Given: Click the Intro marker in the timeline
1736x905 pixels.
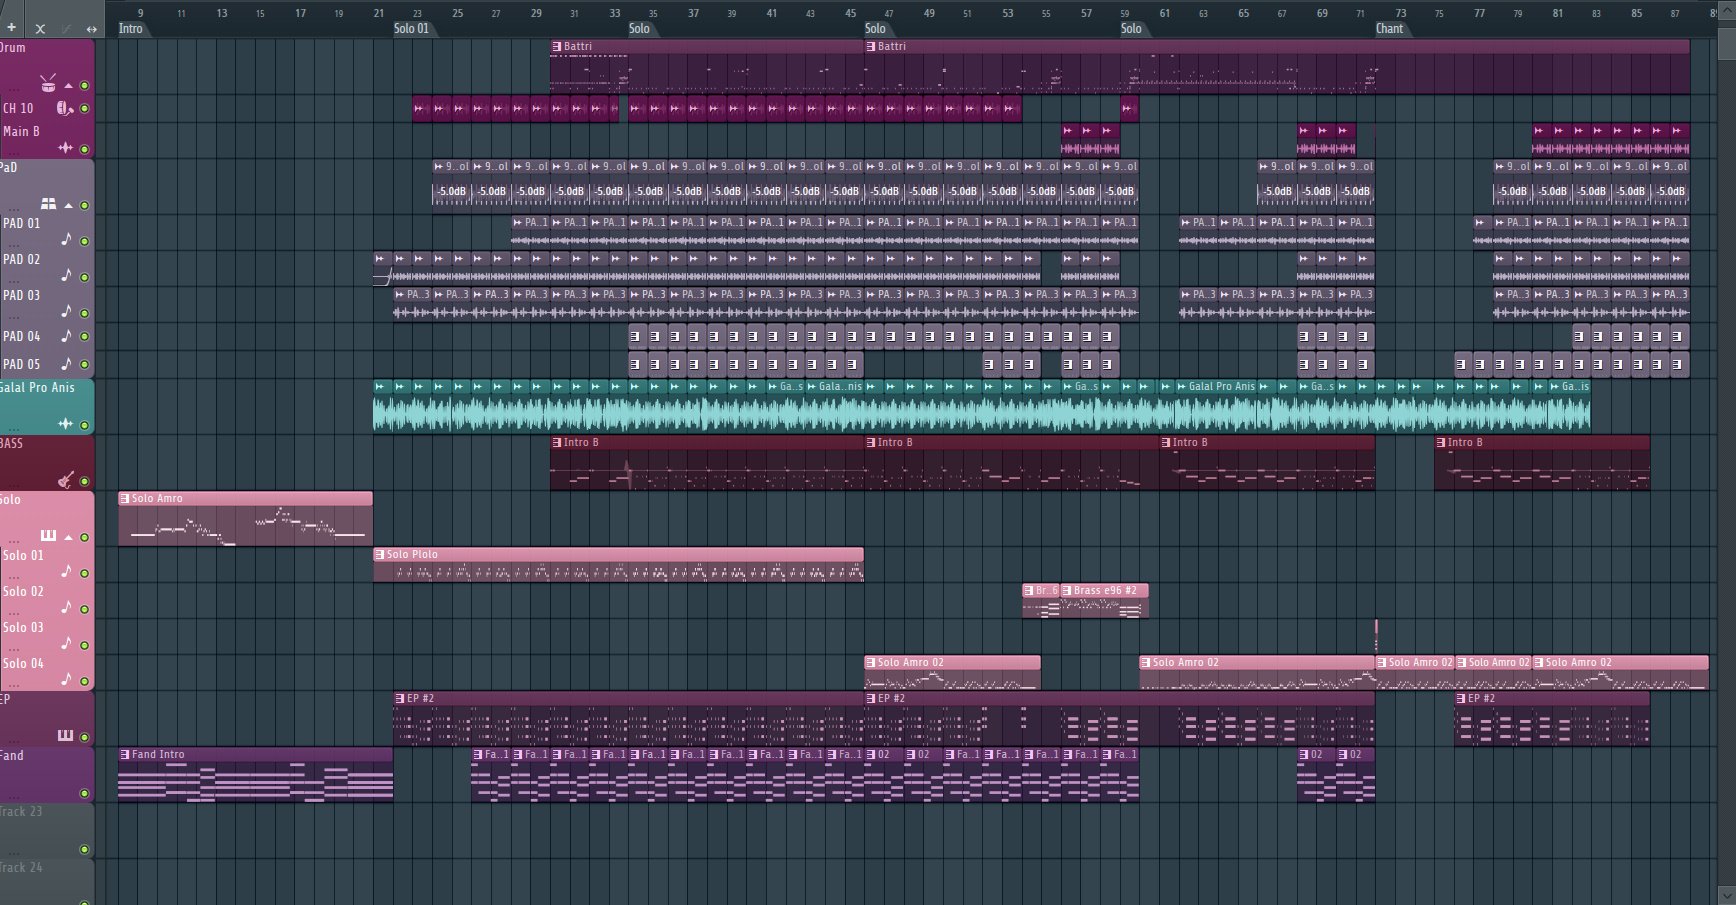Looking at the screenshot, I should 131,29.
